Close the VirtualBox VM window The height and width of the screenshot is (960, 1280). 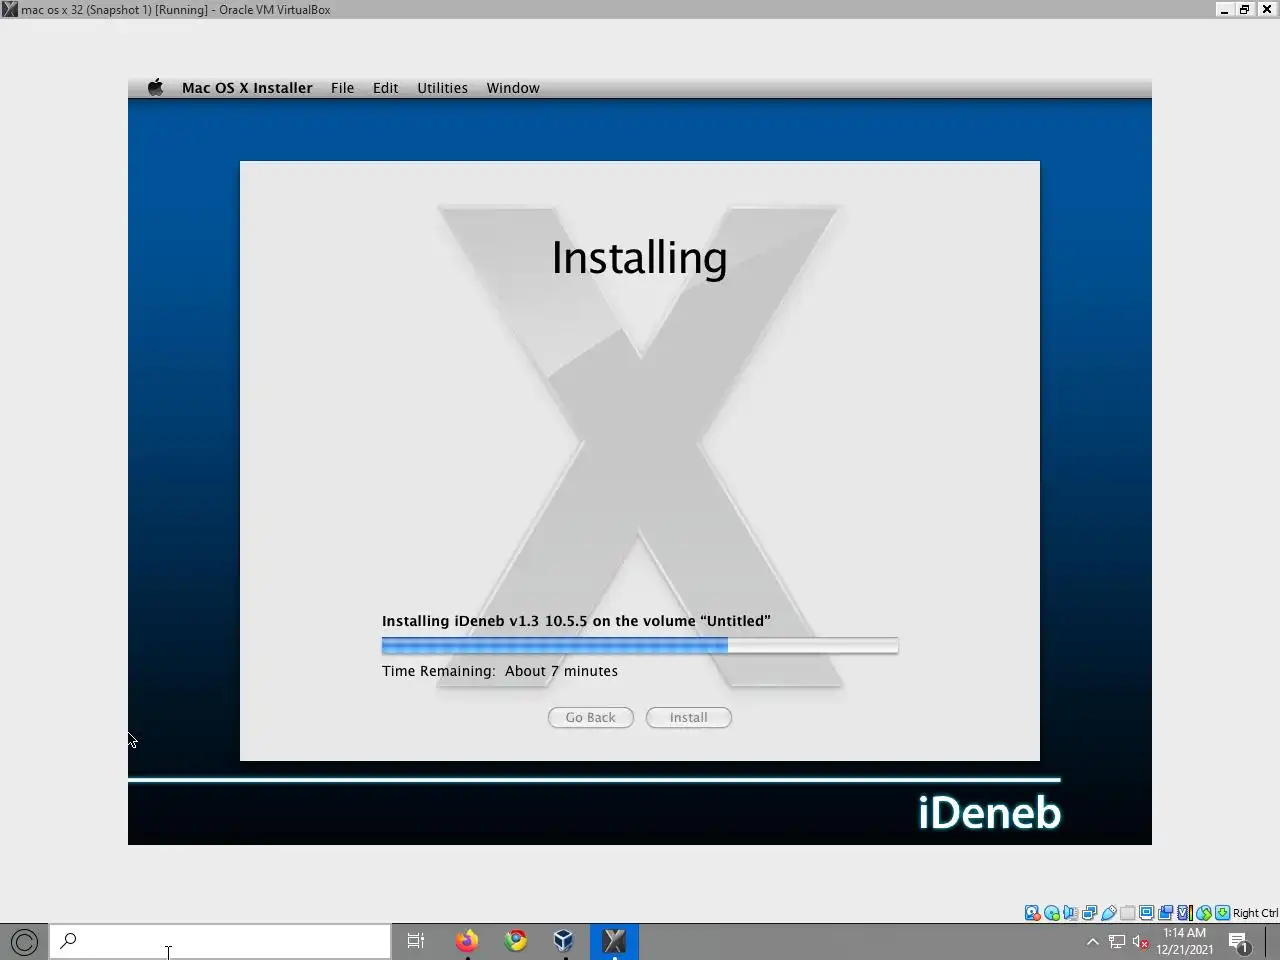[x=1266, y=9]
